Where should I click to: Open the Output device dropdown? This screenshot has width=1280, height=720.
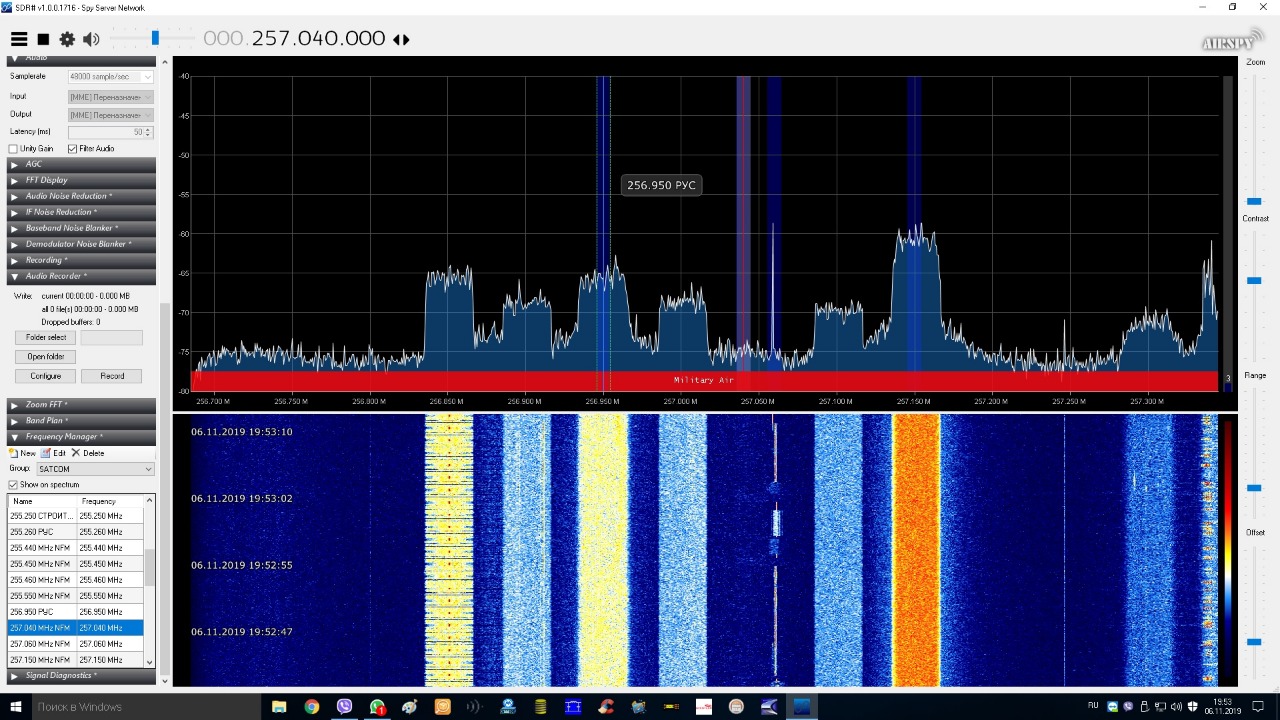pyautogui.click(x=111, y=115)
